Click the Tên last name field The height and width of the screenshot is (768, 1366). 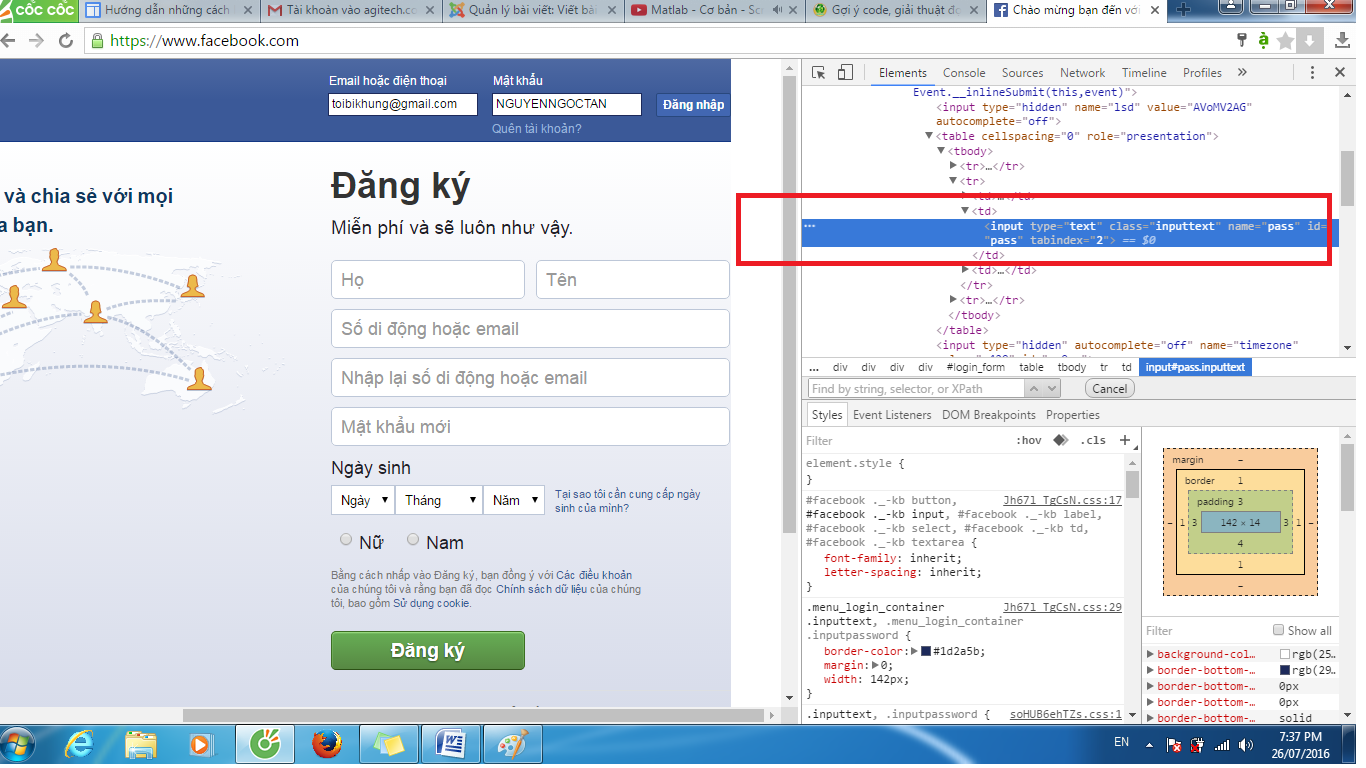[633, 280]
